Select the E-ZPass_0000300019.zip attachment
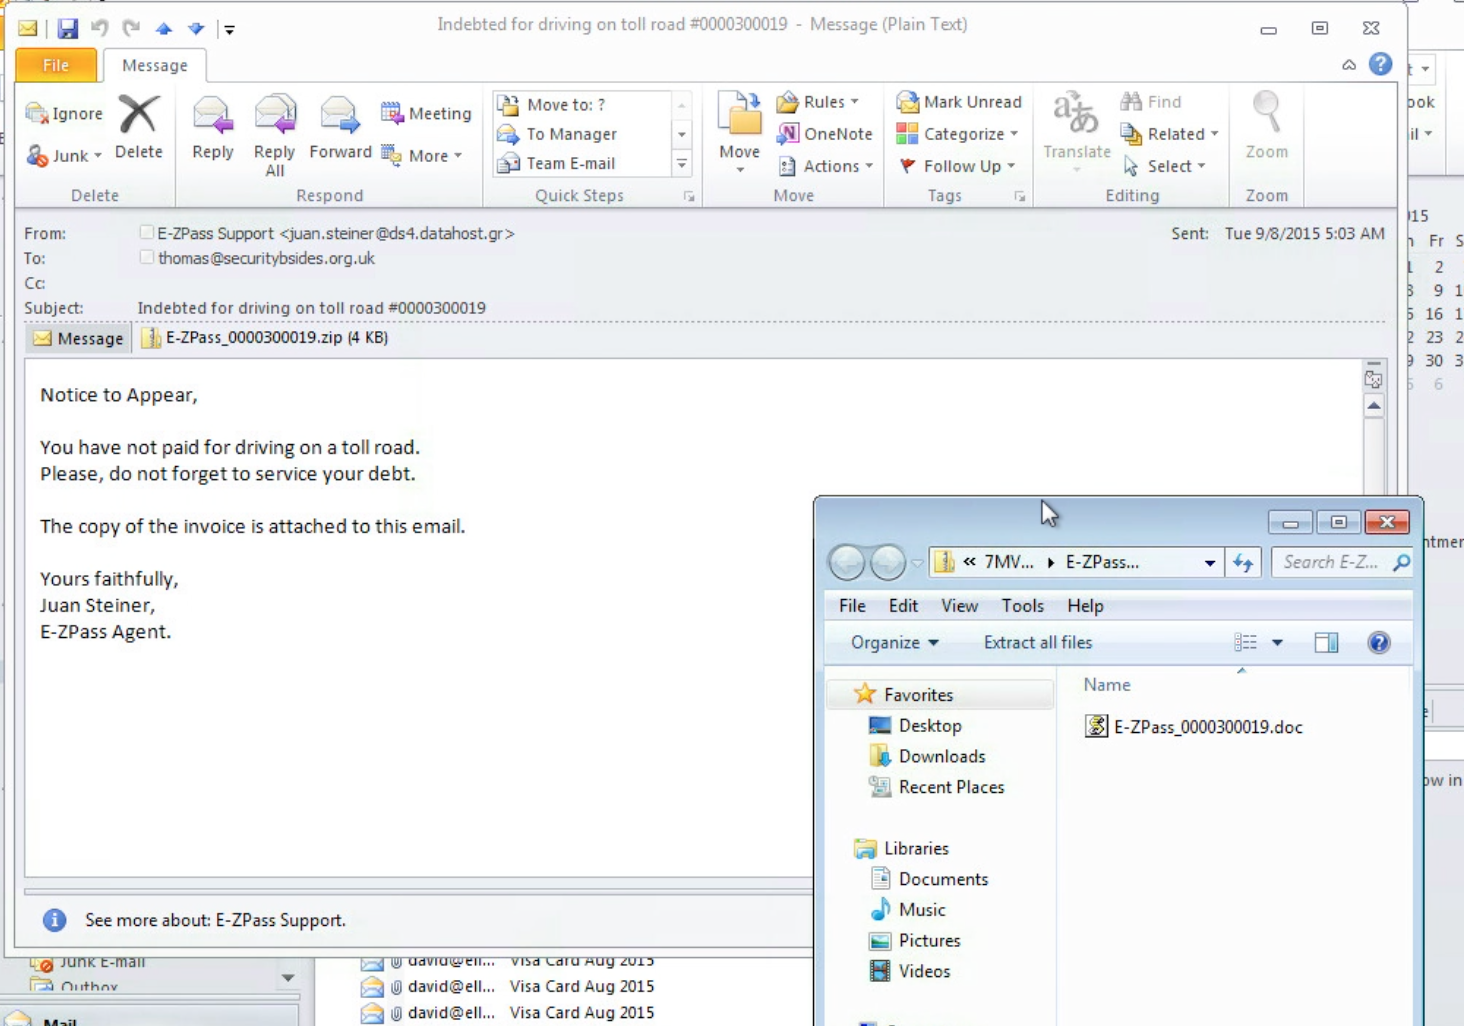This screenshot has height=1026, width=1464. 264,338
